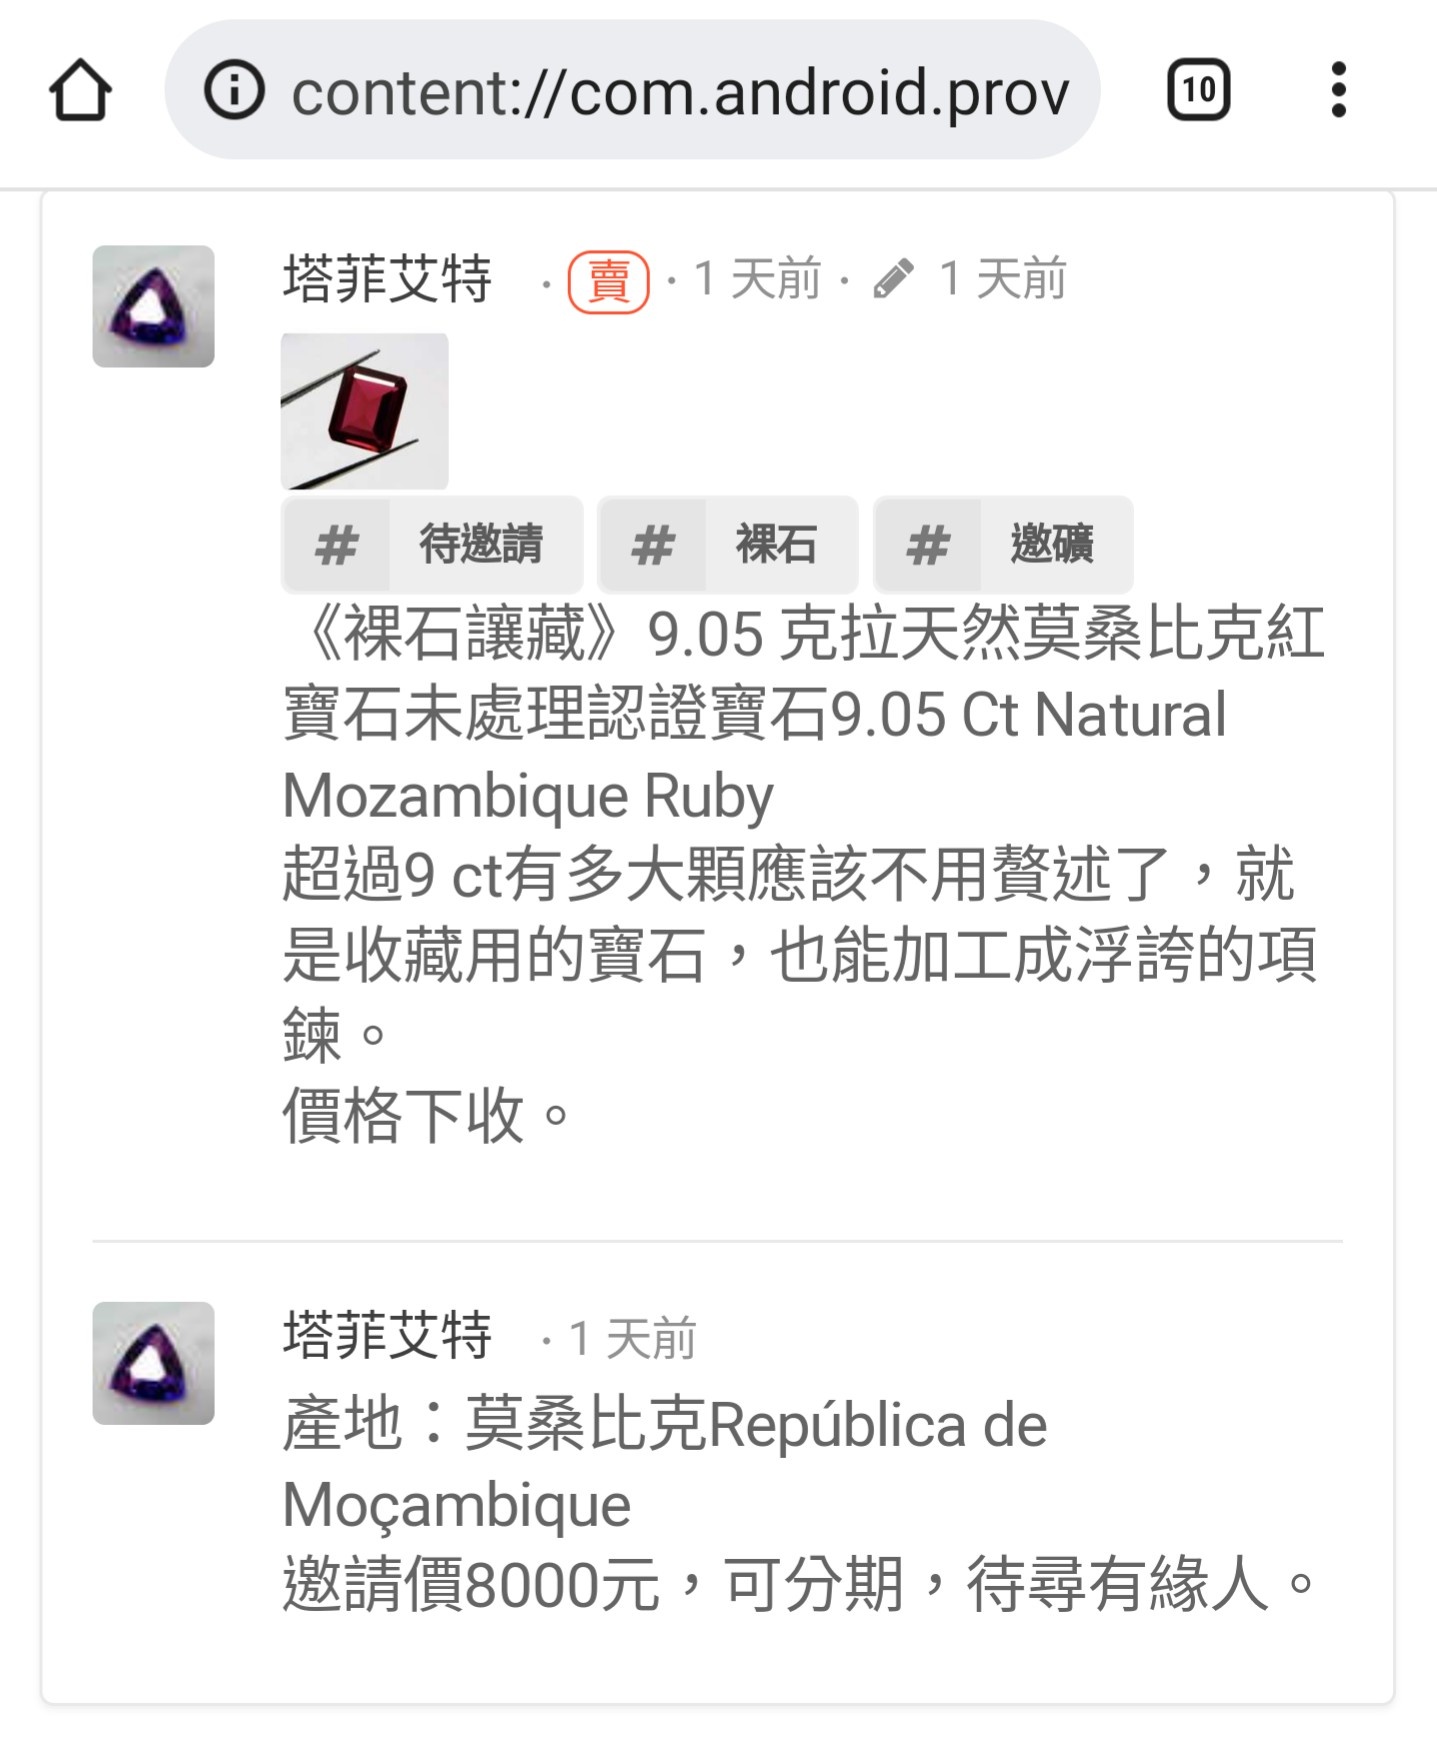
Task: Select the # 待邀請 hashtag
Action: tap(432, 545)
